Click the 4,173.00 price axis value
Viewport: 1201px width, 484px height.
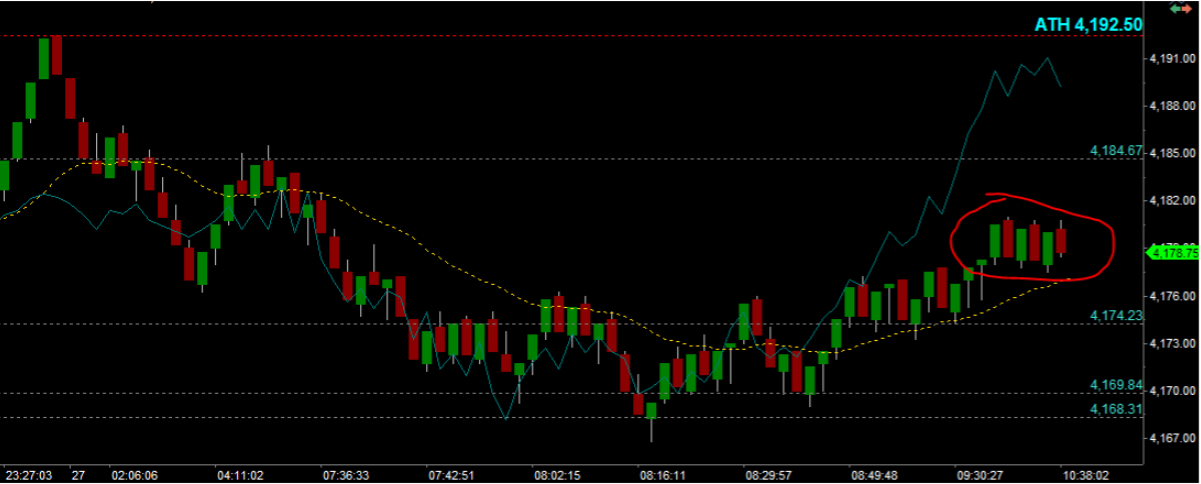tap(1174, 343)
